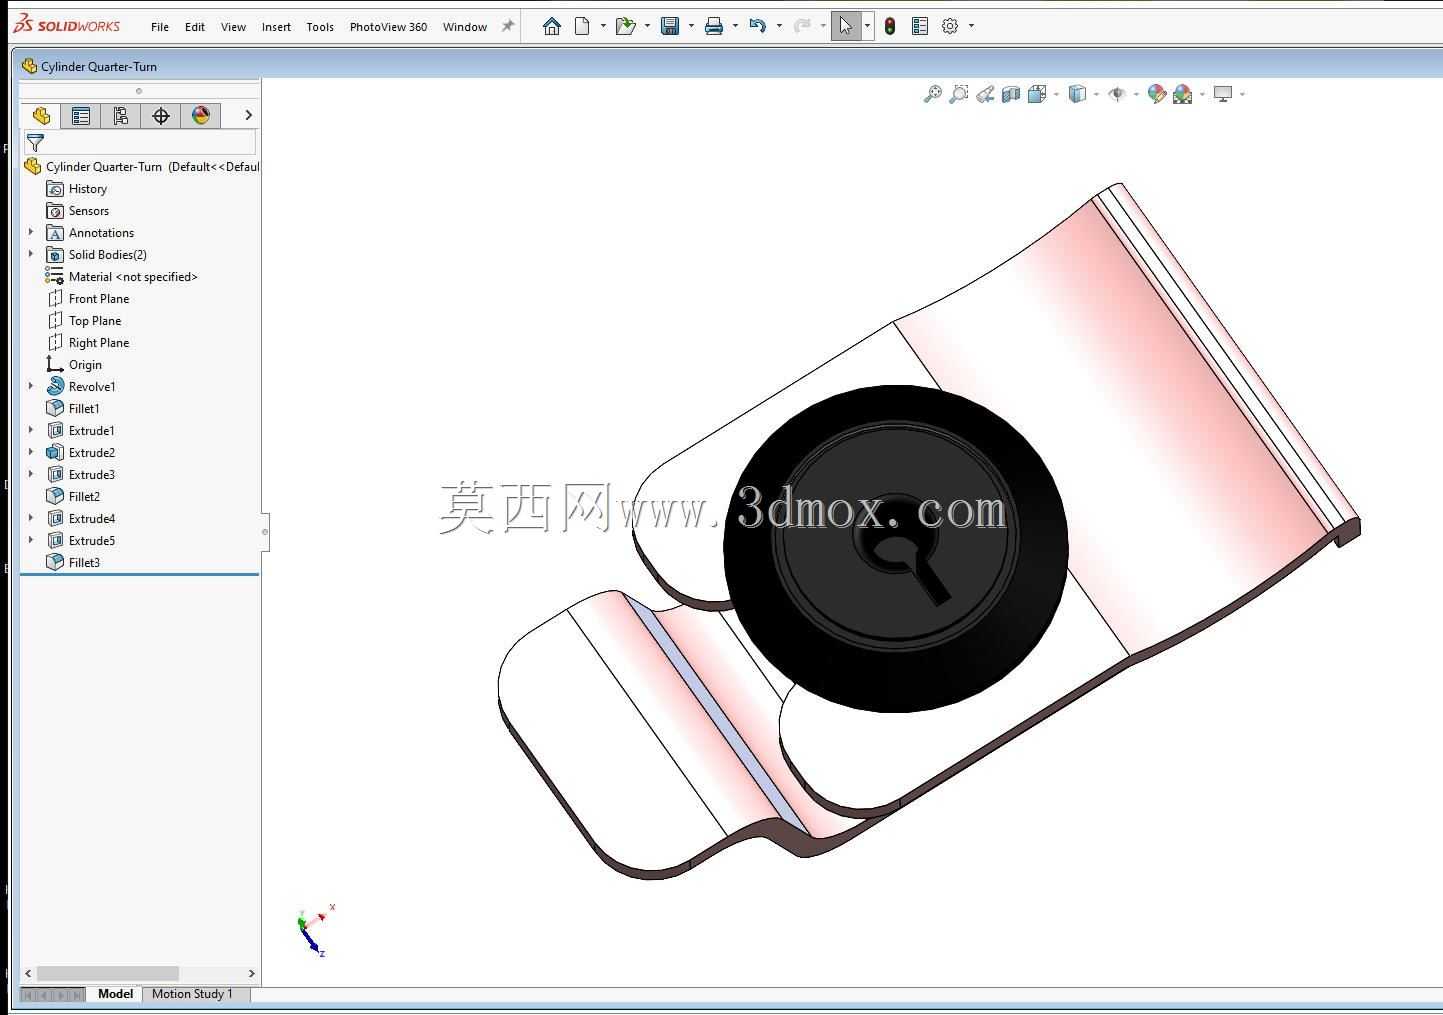This screenshot has height=1015, width=1443.
Task: Open the File menu
Action: point(160,27)
